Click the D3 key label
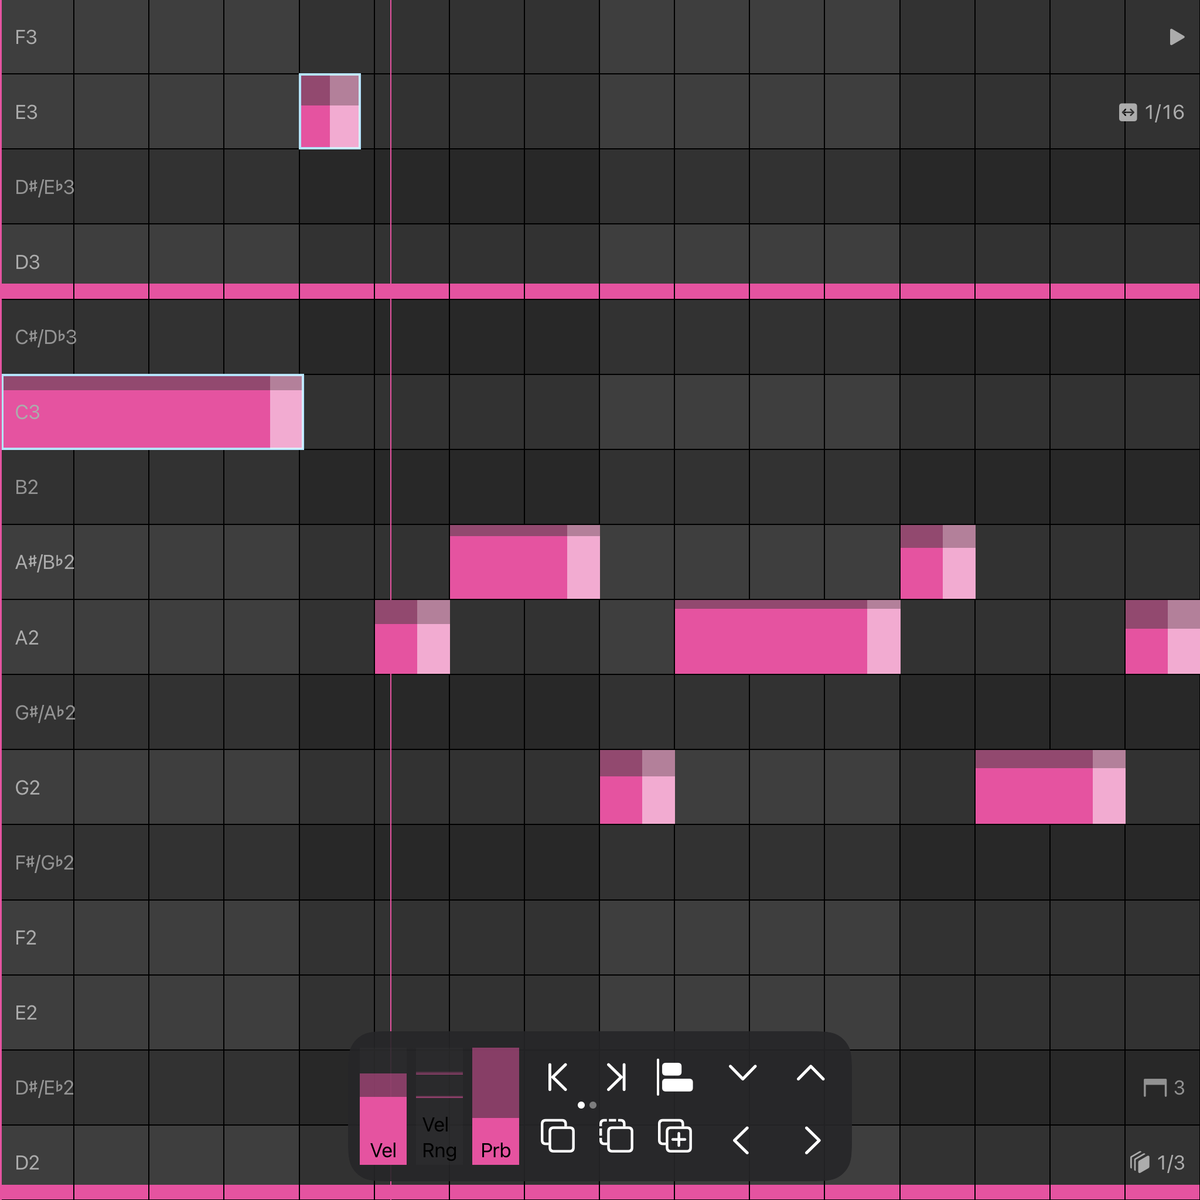 pos(27,262)
